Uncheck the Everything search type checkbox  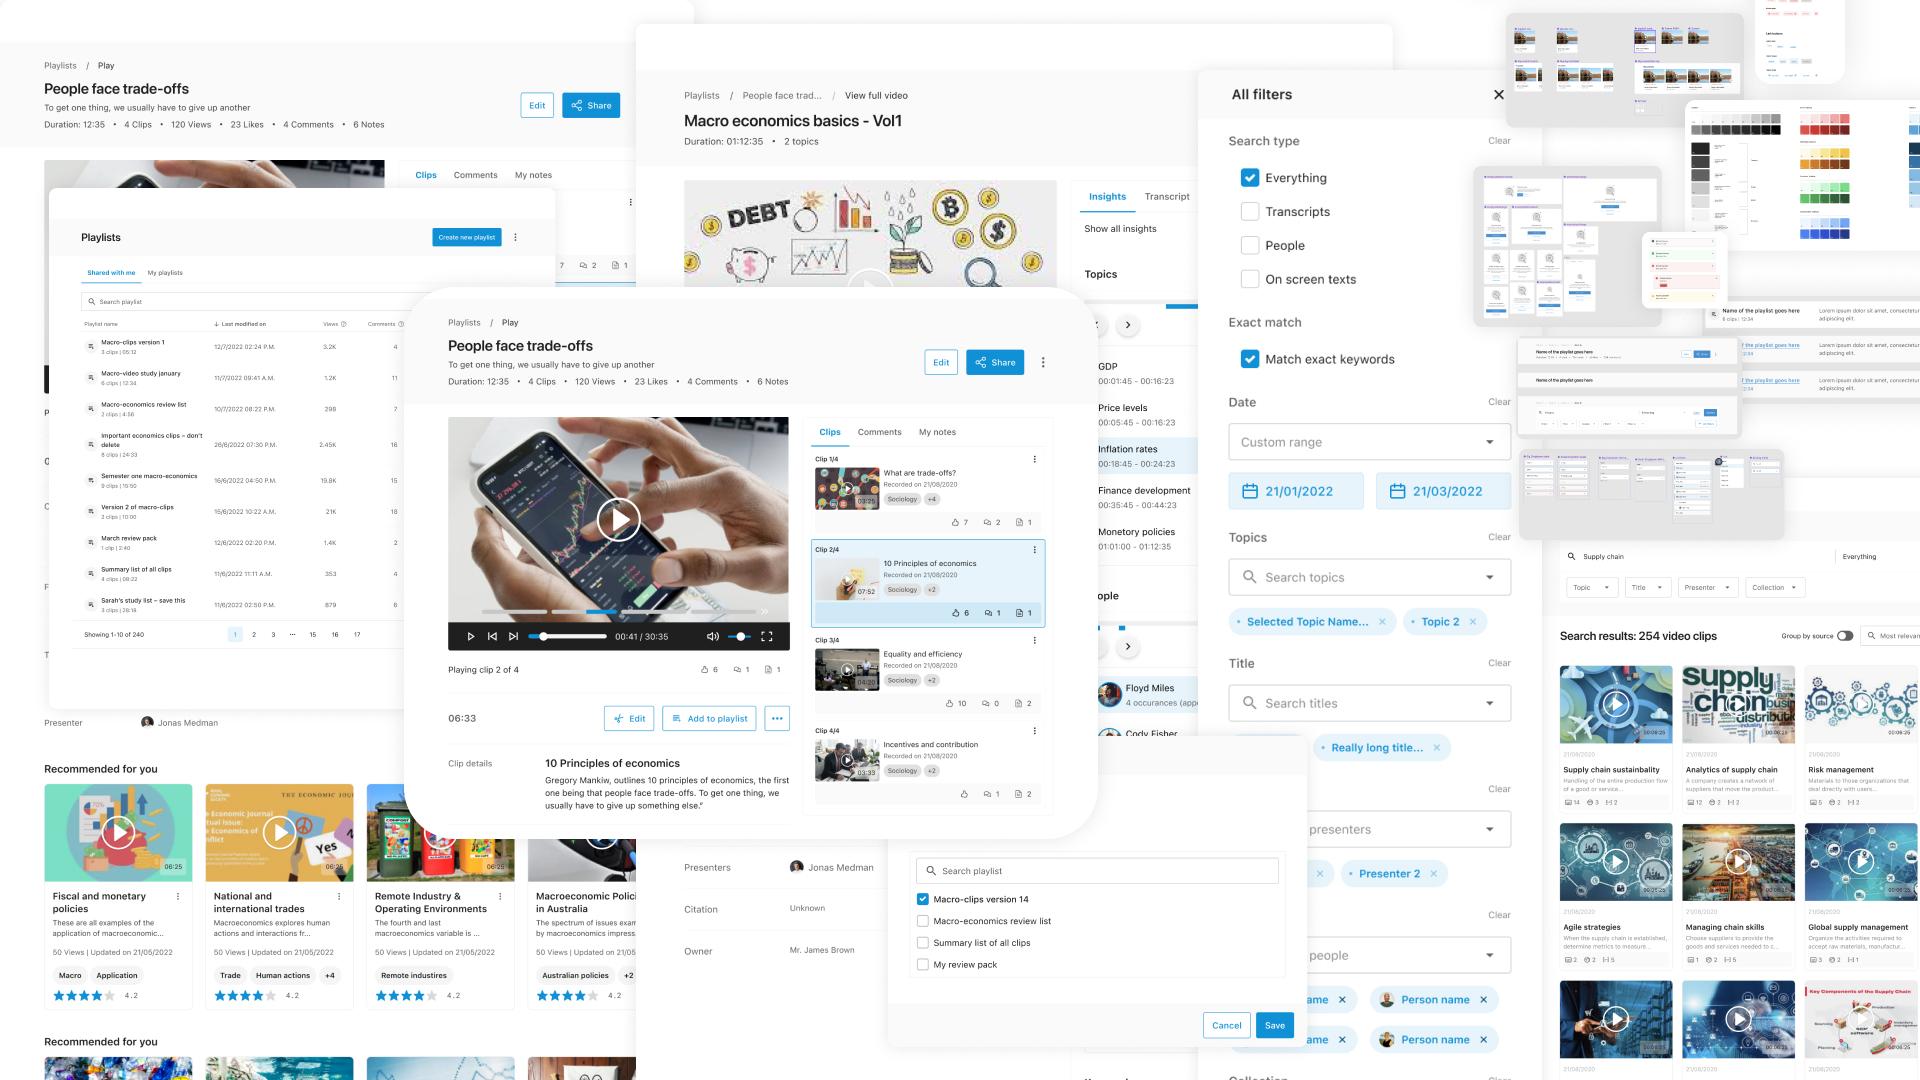point(1250,178)
